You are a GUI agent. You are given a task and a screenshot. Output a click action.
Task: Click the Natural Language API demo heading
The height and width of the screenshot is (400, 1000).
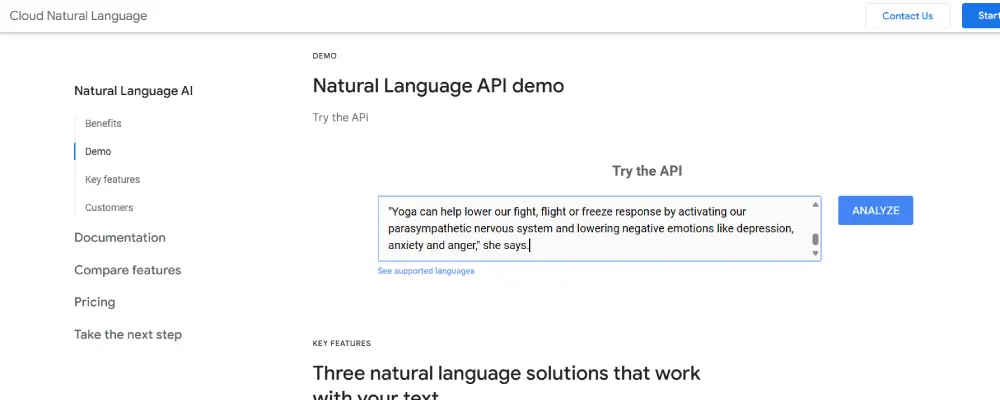pyautogui.click(x=438, y=86)
